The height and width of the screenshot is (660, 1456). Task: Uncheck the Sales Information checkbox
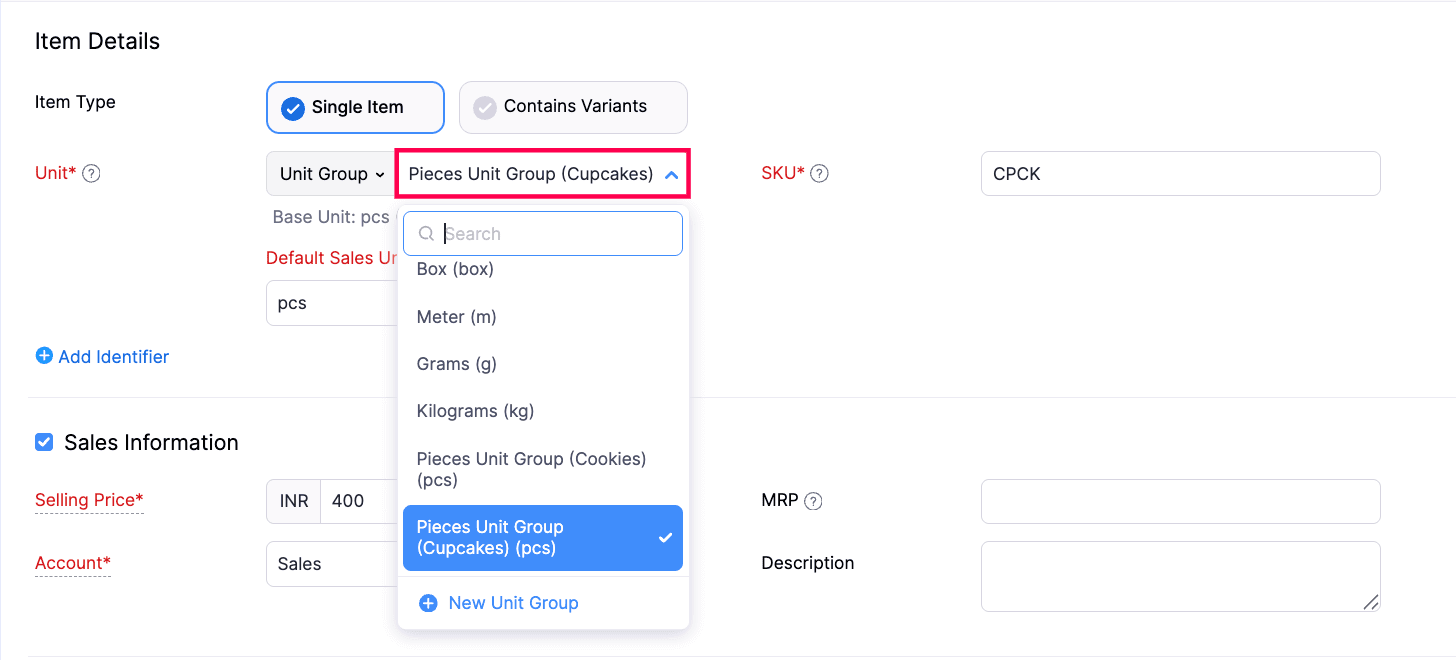pos(44,441)
